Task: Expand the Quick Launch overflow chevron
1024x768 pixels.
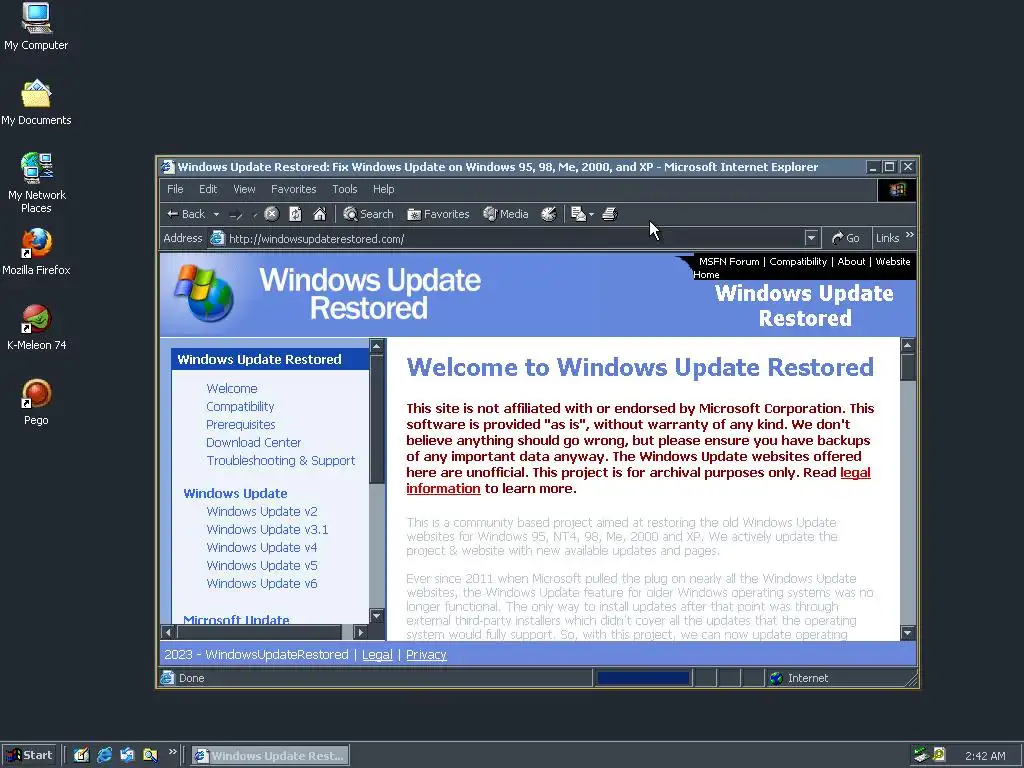Action: tap(172, 752)
